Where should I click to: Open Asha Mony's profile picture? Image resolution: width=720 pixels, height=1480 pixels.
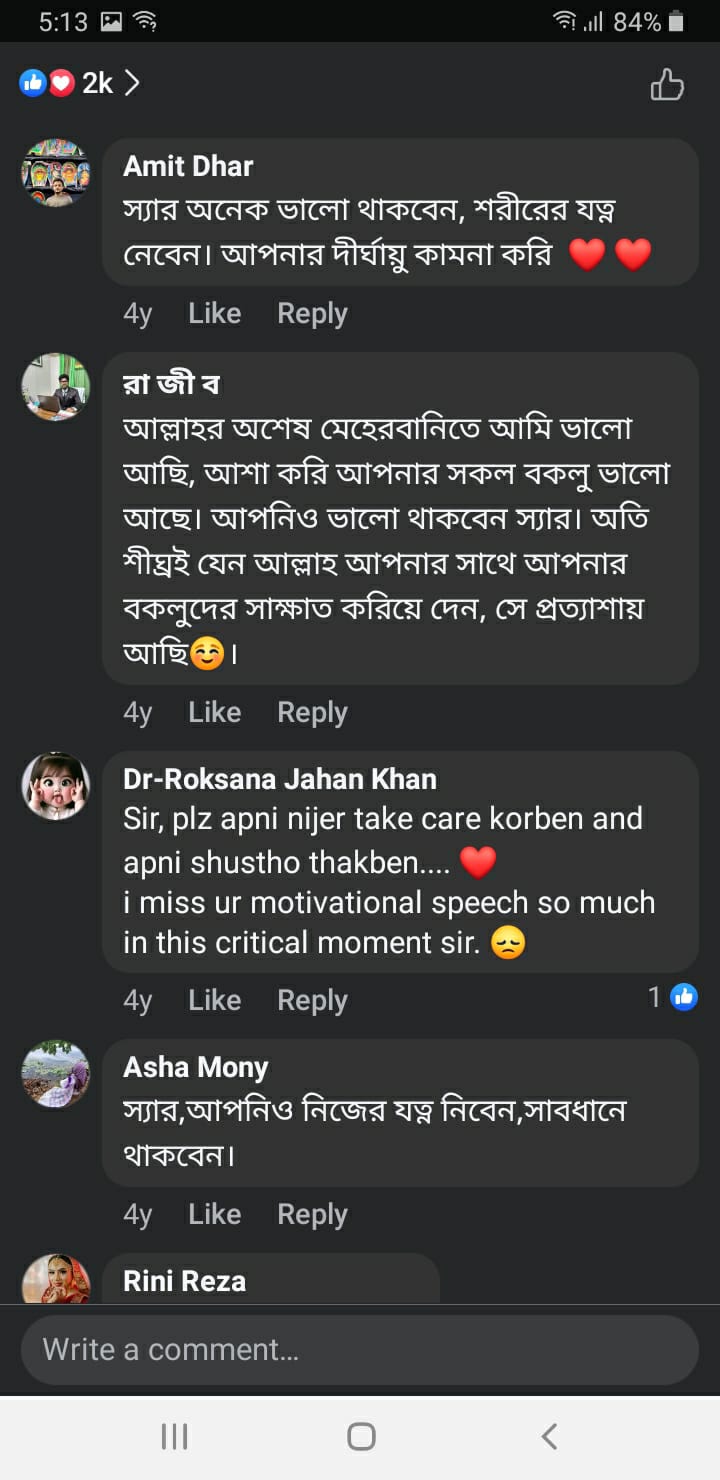point(56,1074)
